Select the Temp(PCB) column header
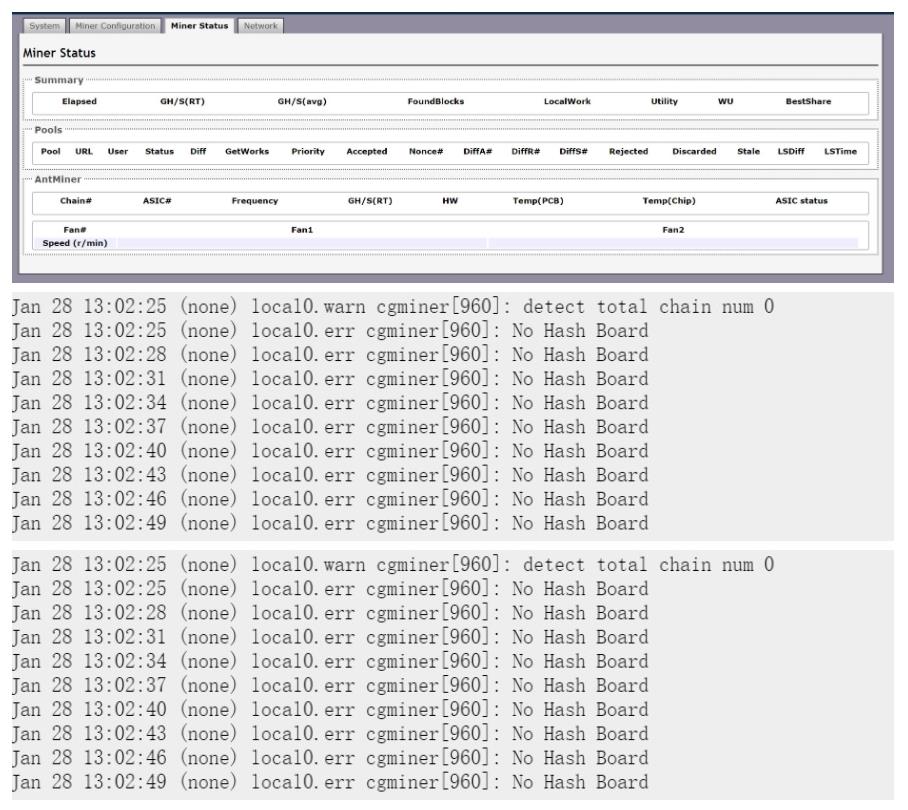This screenshot has width=908, height=810. coord(537,201)
